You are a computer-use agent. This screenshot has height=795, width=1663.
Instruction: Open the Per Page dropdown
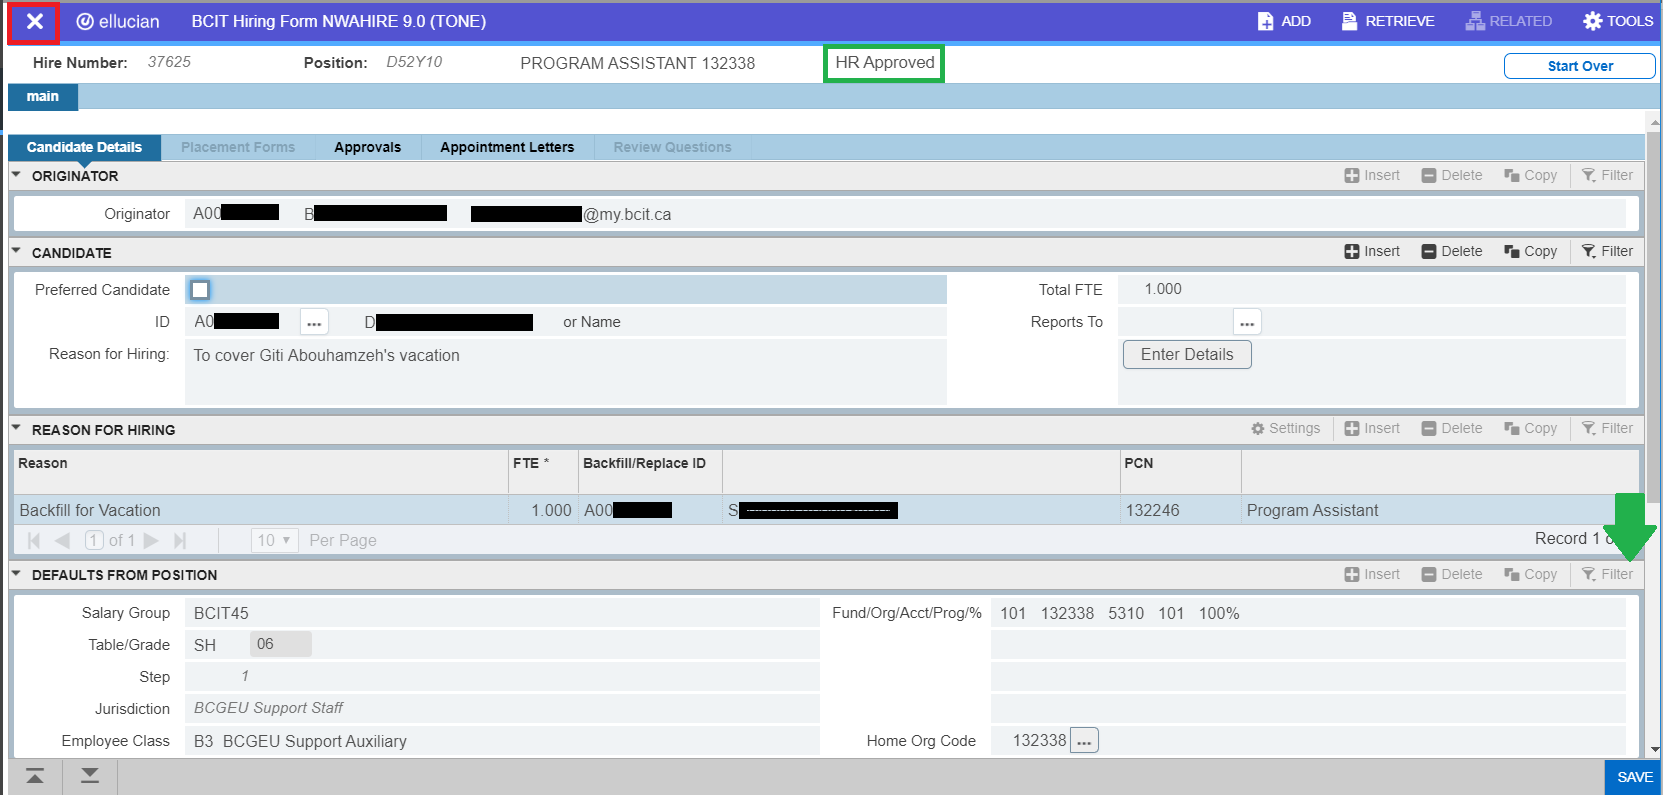click(x=274, y=540)
